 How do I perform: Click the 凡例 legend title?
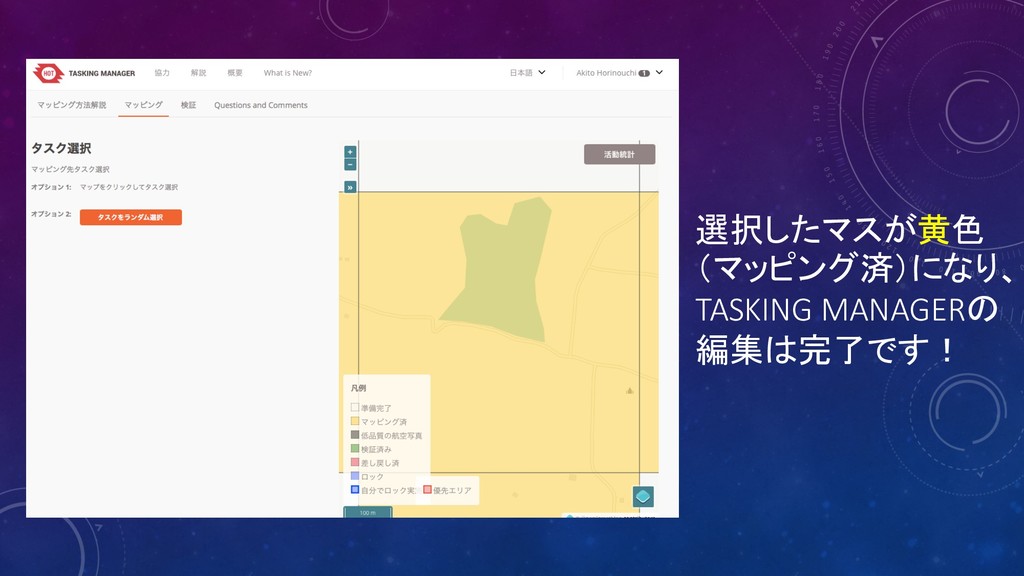pyautogui.click(x=358, y=388)
